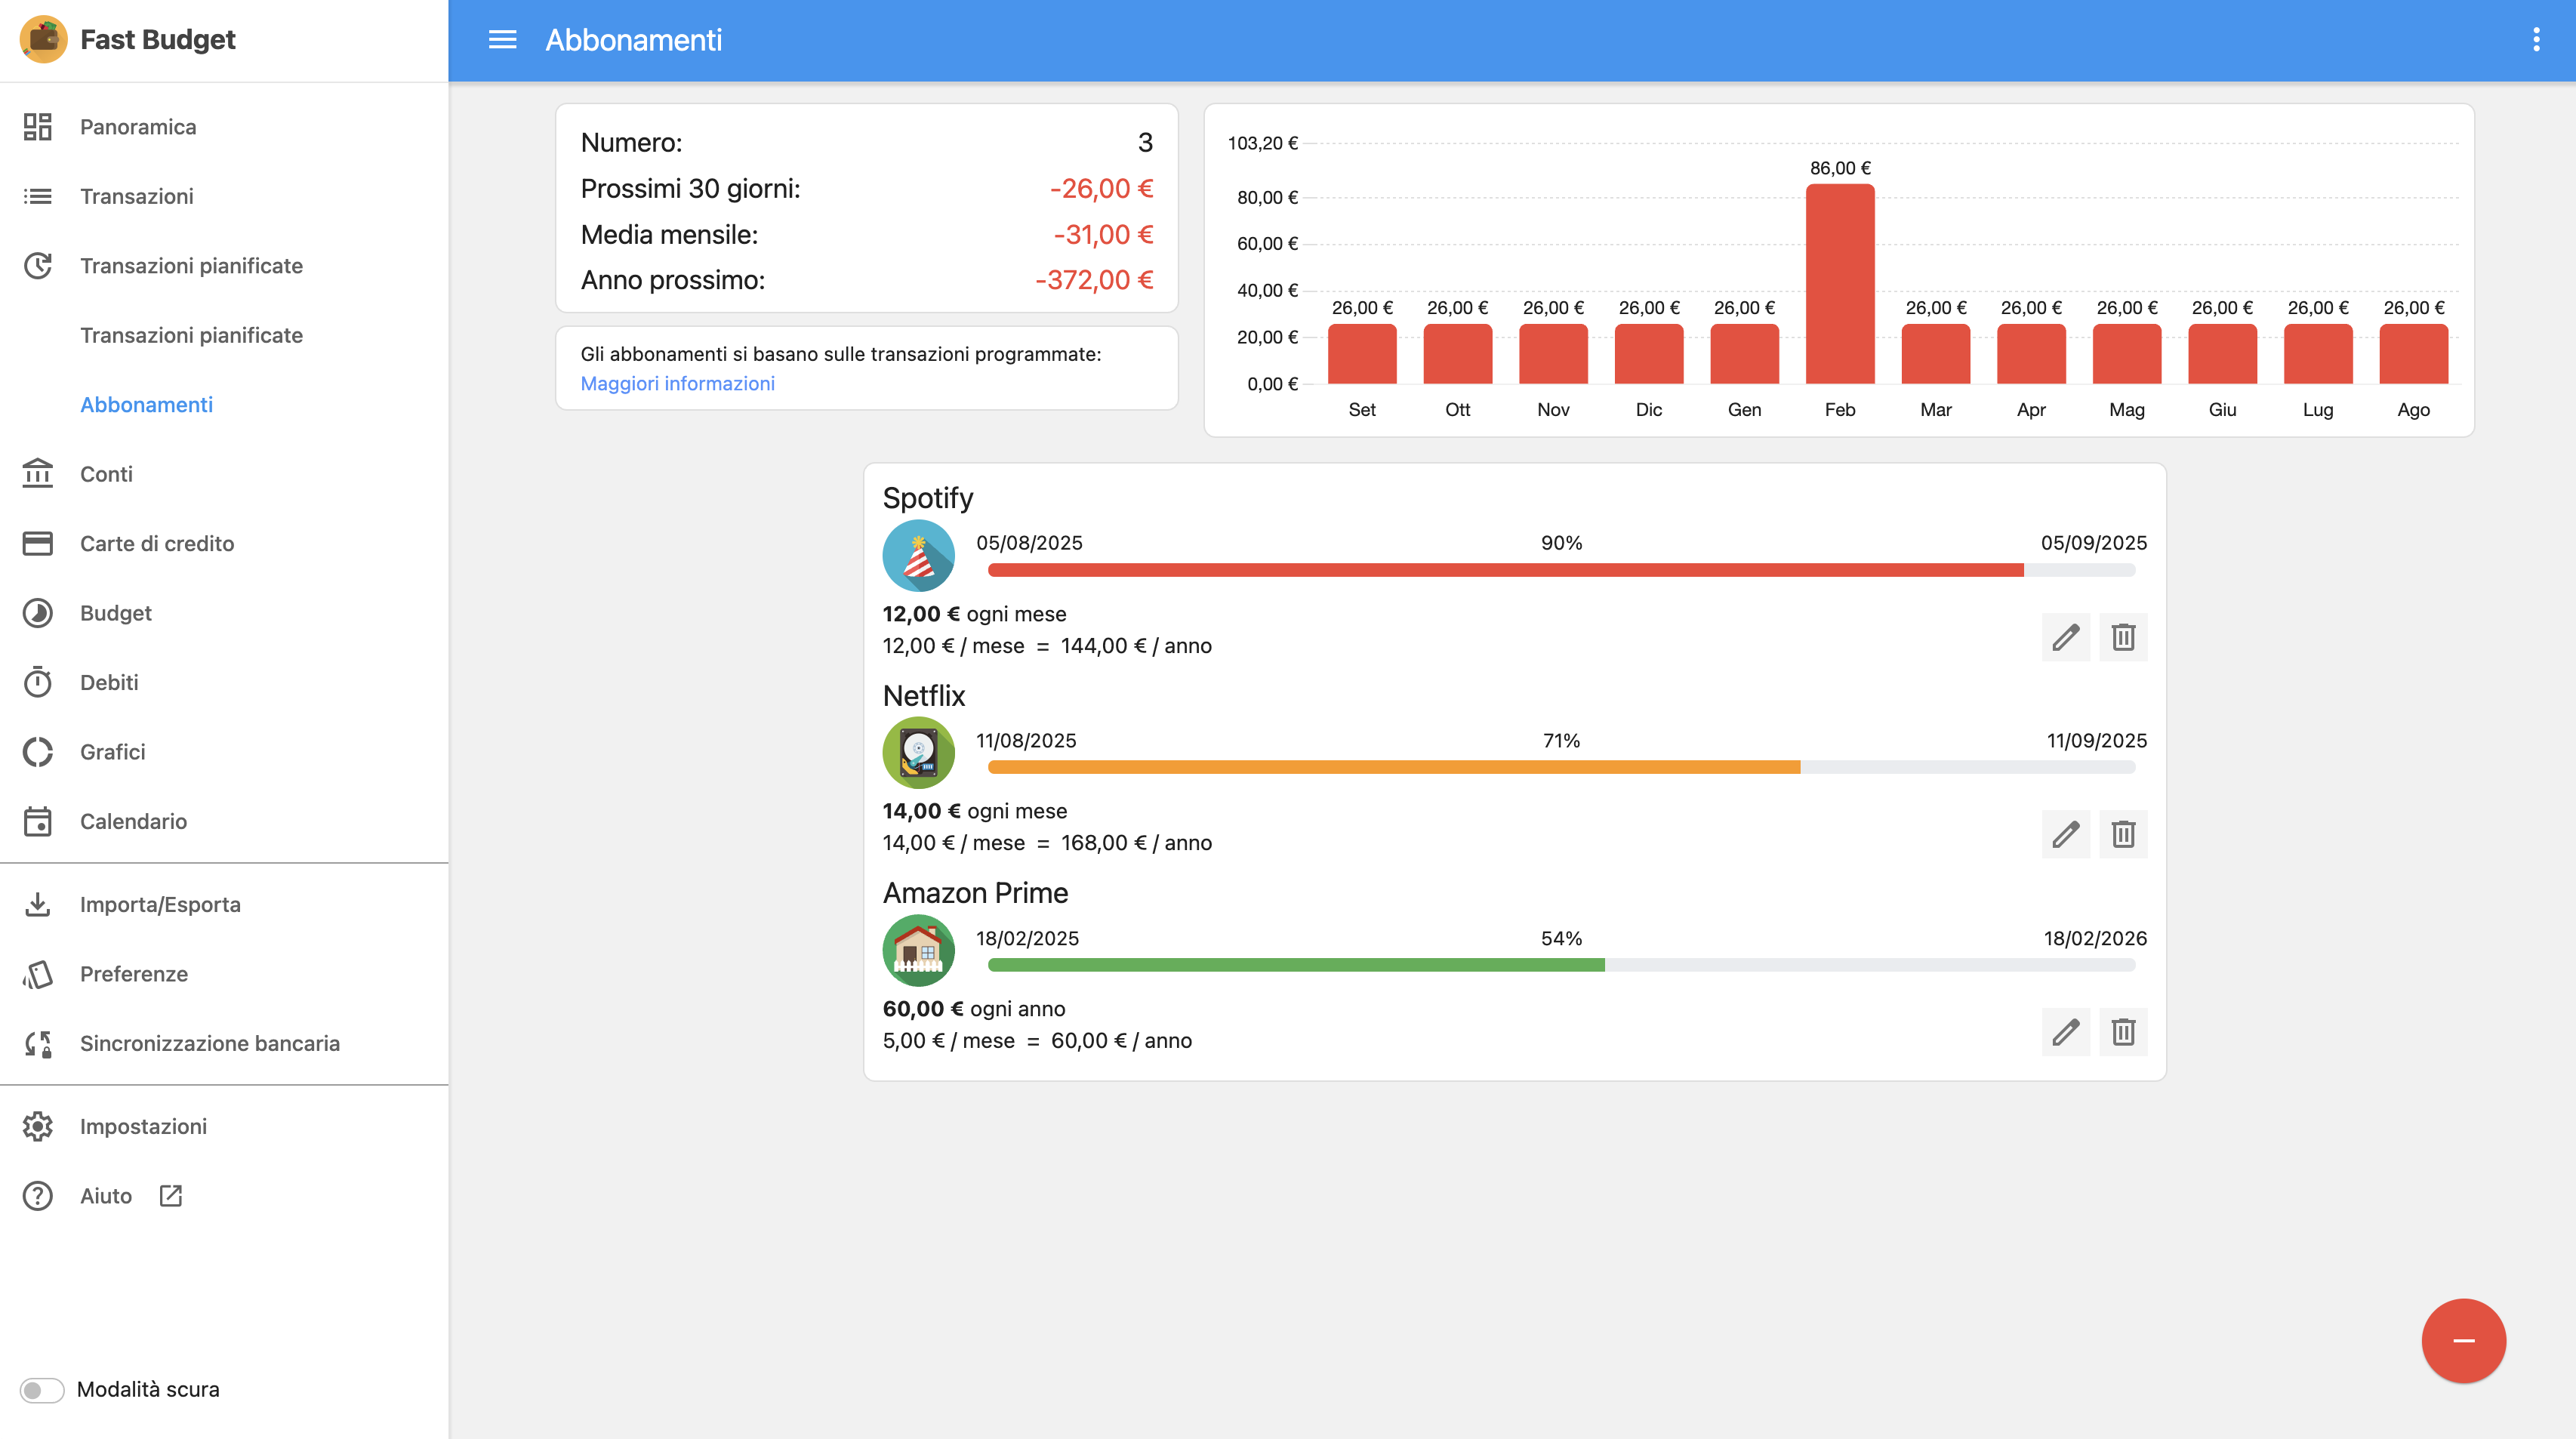Click the Netflix 71% progress bar
2576x1439 pixels.
pos(1561,767)
